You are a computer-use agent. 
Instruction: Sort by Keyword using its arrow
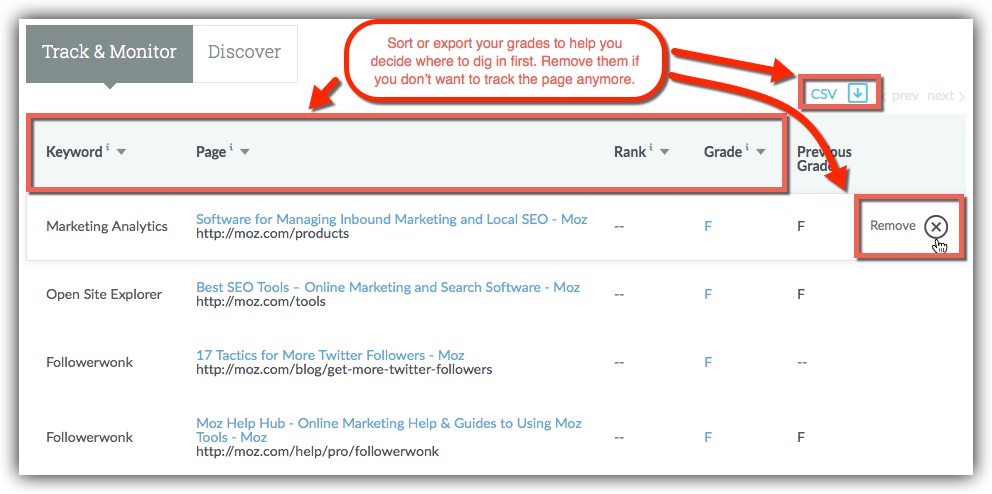[x=121, y=152]
